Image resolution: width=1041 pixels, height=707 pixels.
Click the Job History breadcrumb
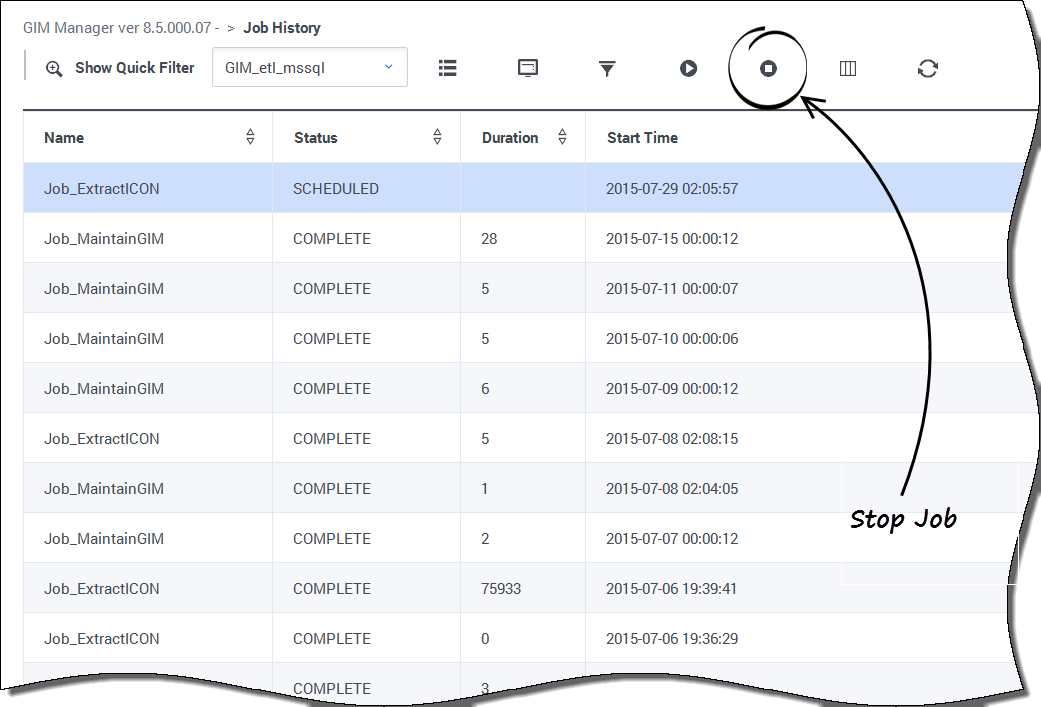(x=282, y=28)
